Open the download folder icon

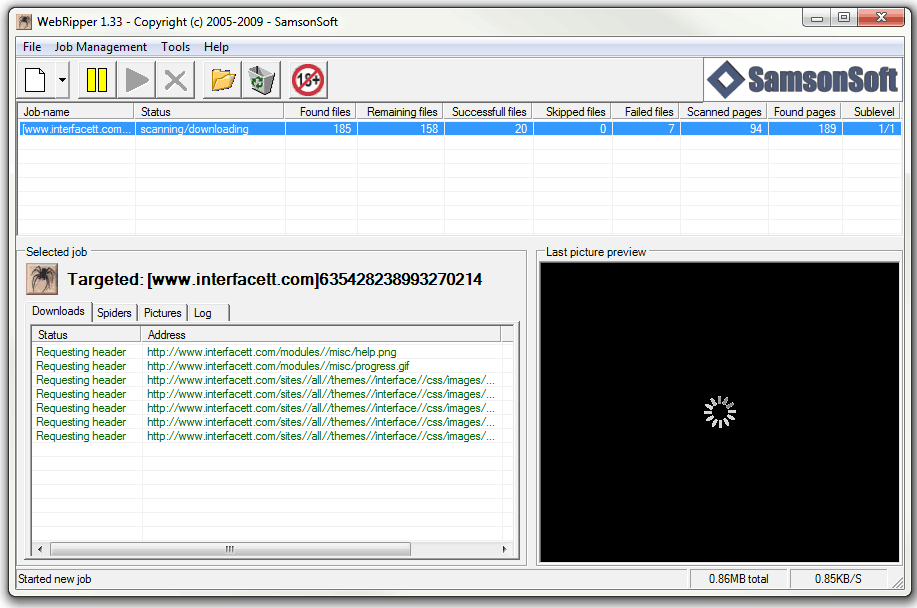(x=223, y=80)
